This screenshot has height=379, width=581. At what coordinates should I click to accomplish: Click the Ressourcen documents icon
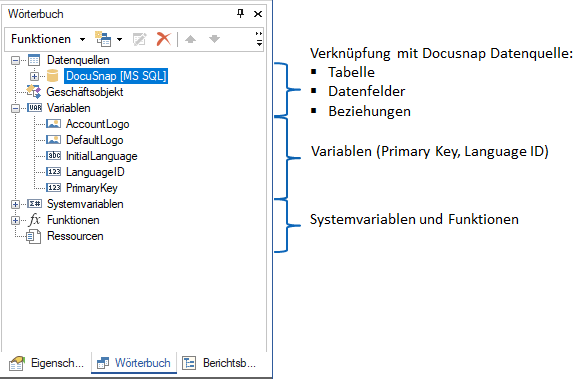pos(34,236)
